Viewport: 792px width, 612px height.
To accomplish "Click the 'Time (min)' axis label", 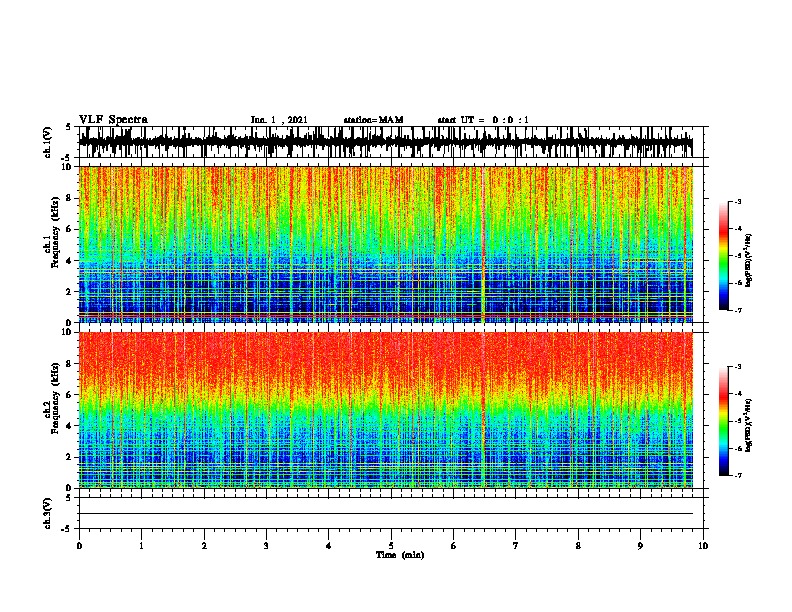I will 400,555.
